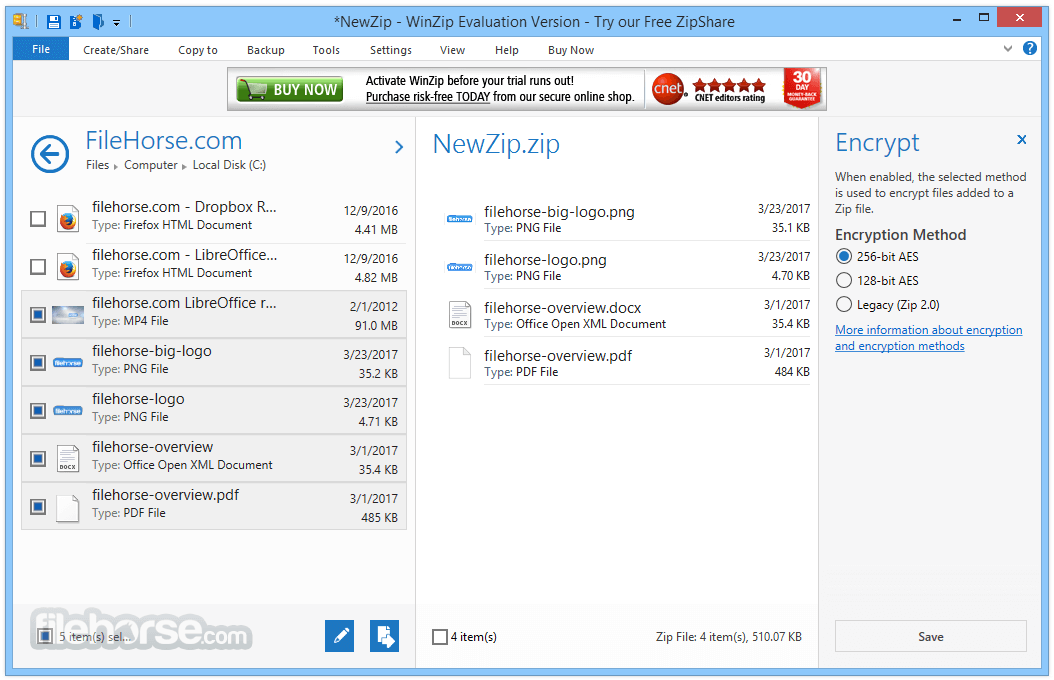The image size is (1054, 680).
Task: Click the add to zip icon button
Action: [x=384, y=636]
